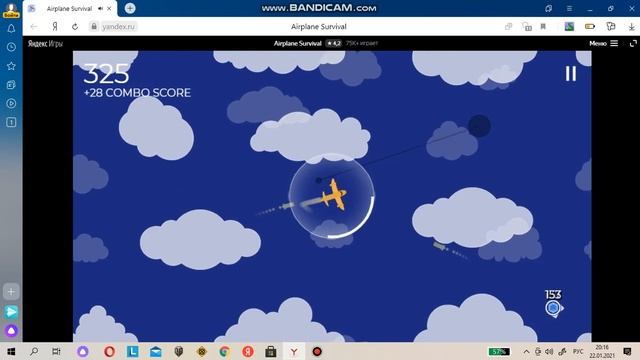Screen dimensions: 640x360
Task: Click the blue shield powerup counter icon
Action: click(553, 308)
